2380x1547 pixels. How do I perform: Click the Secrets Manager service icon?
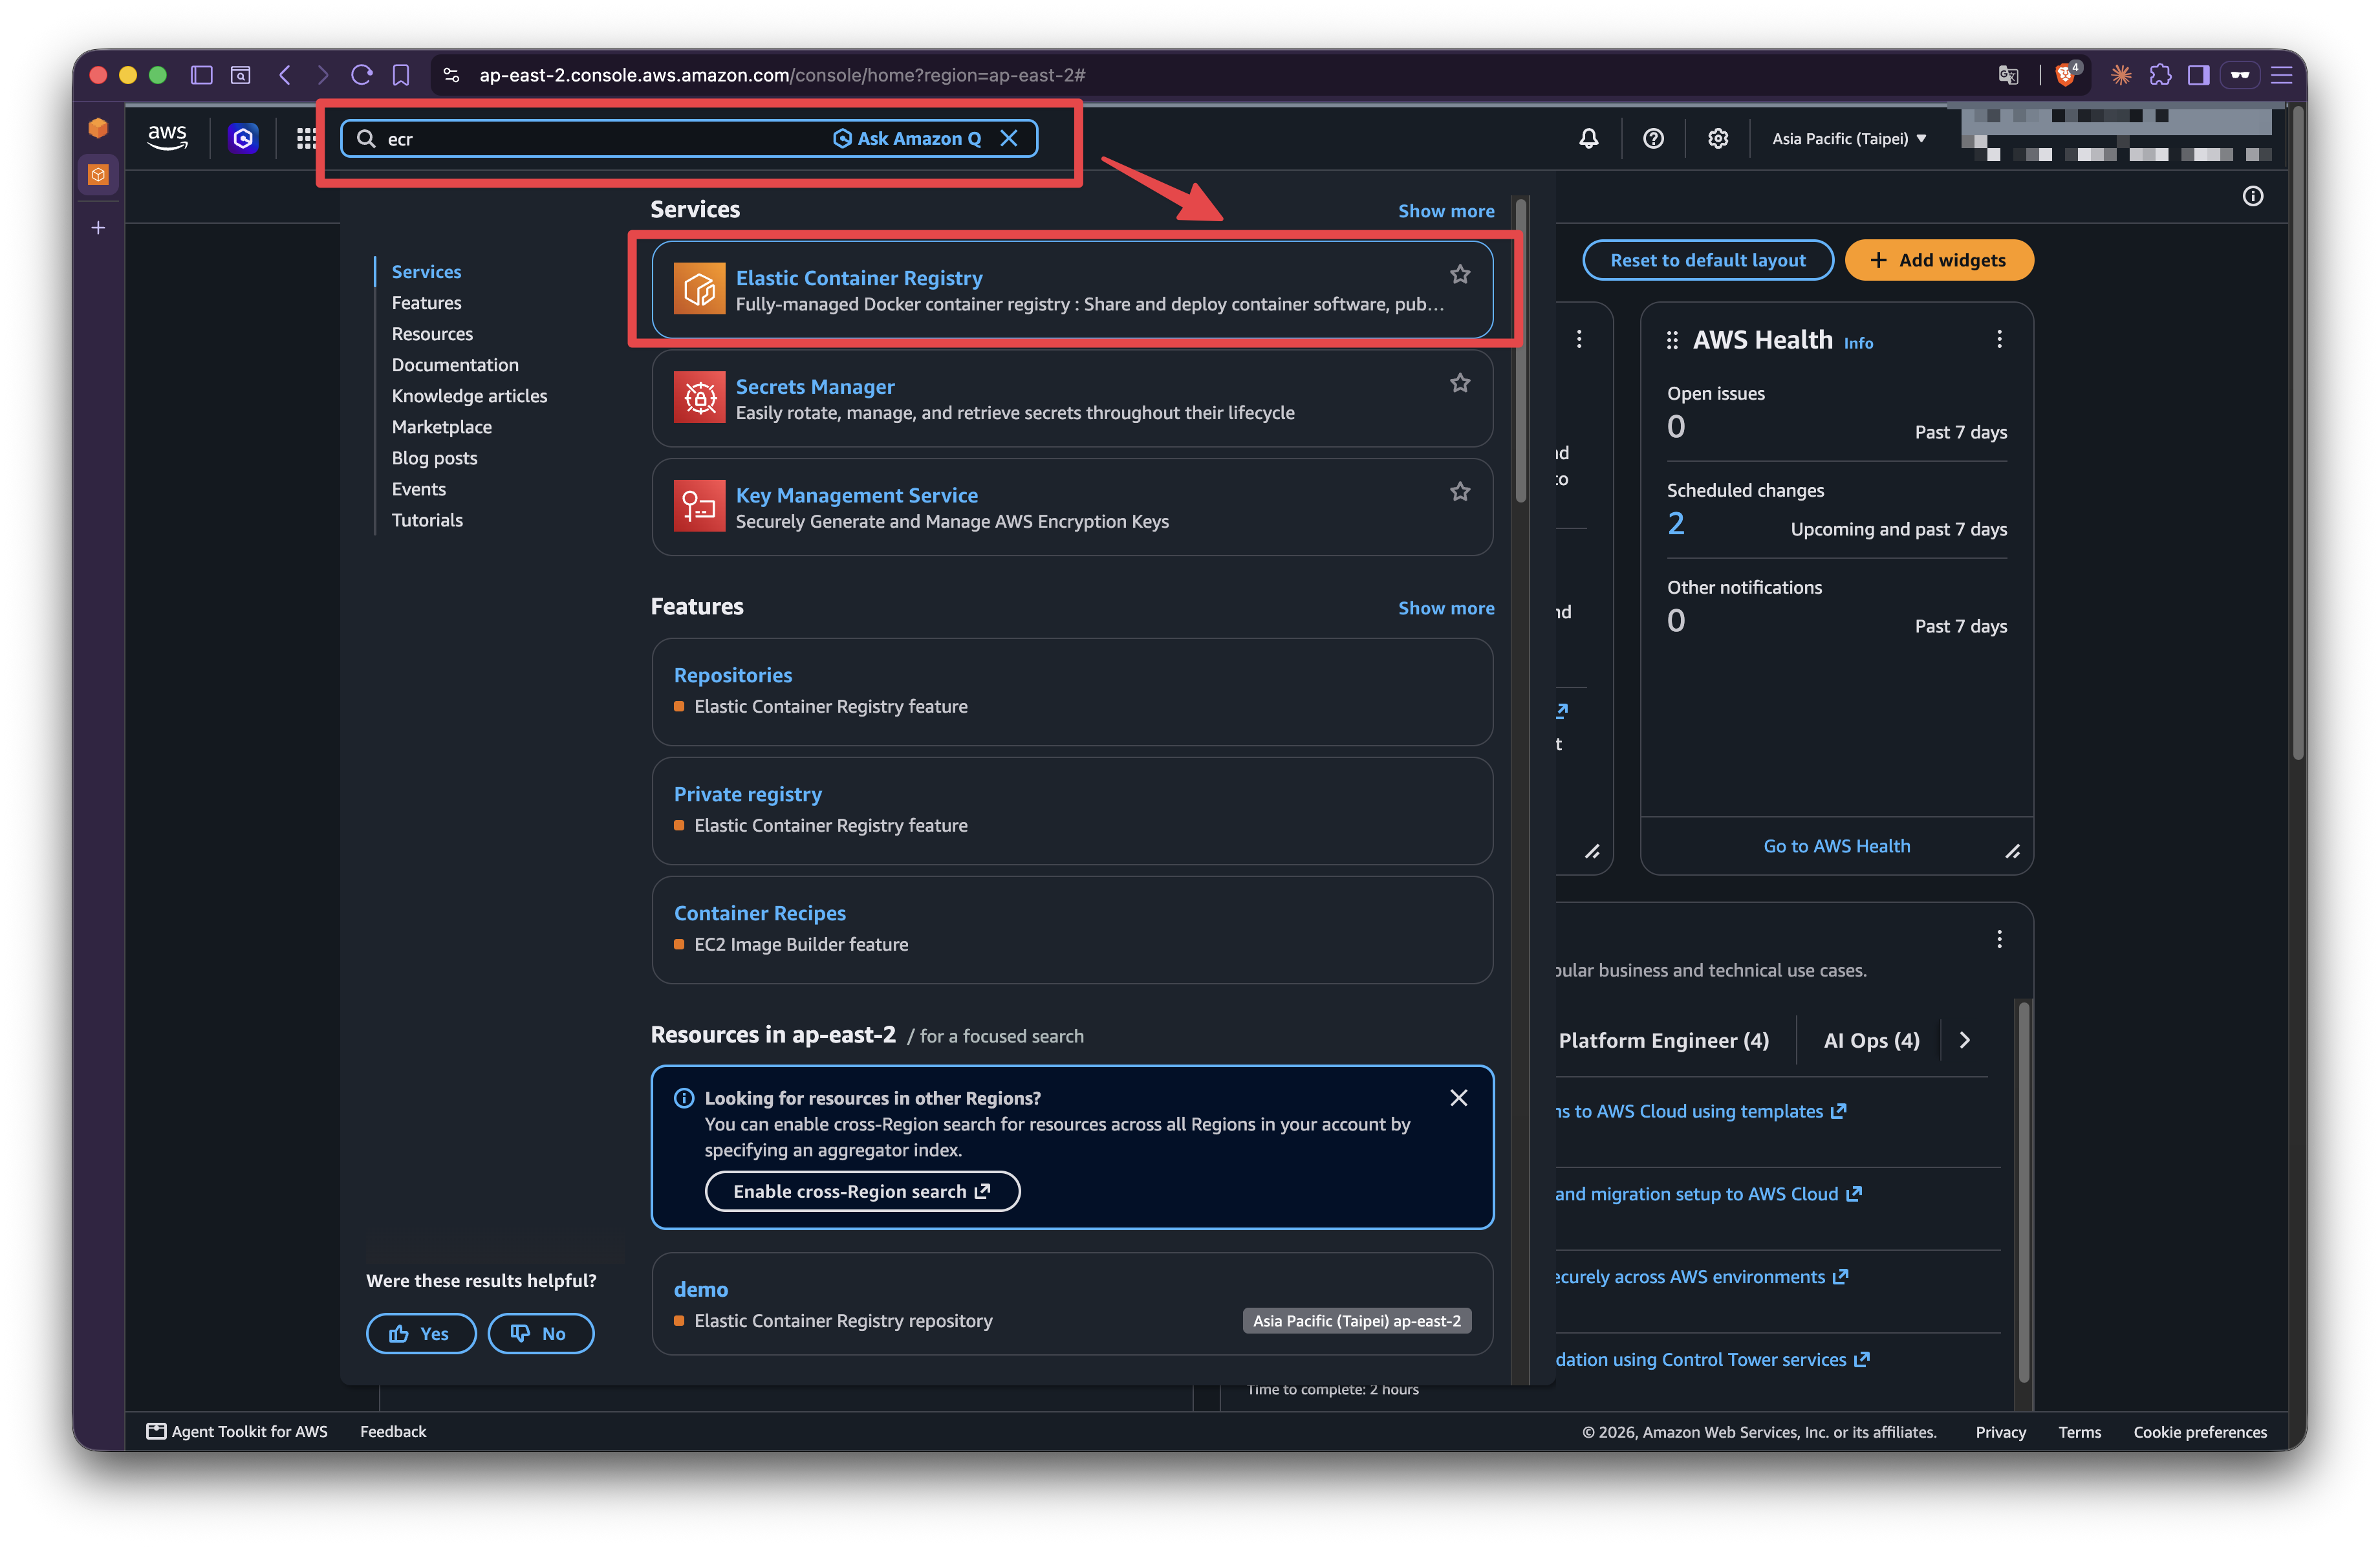click(699, 398)
